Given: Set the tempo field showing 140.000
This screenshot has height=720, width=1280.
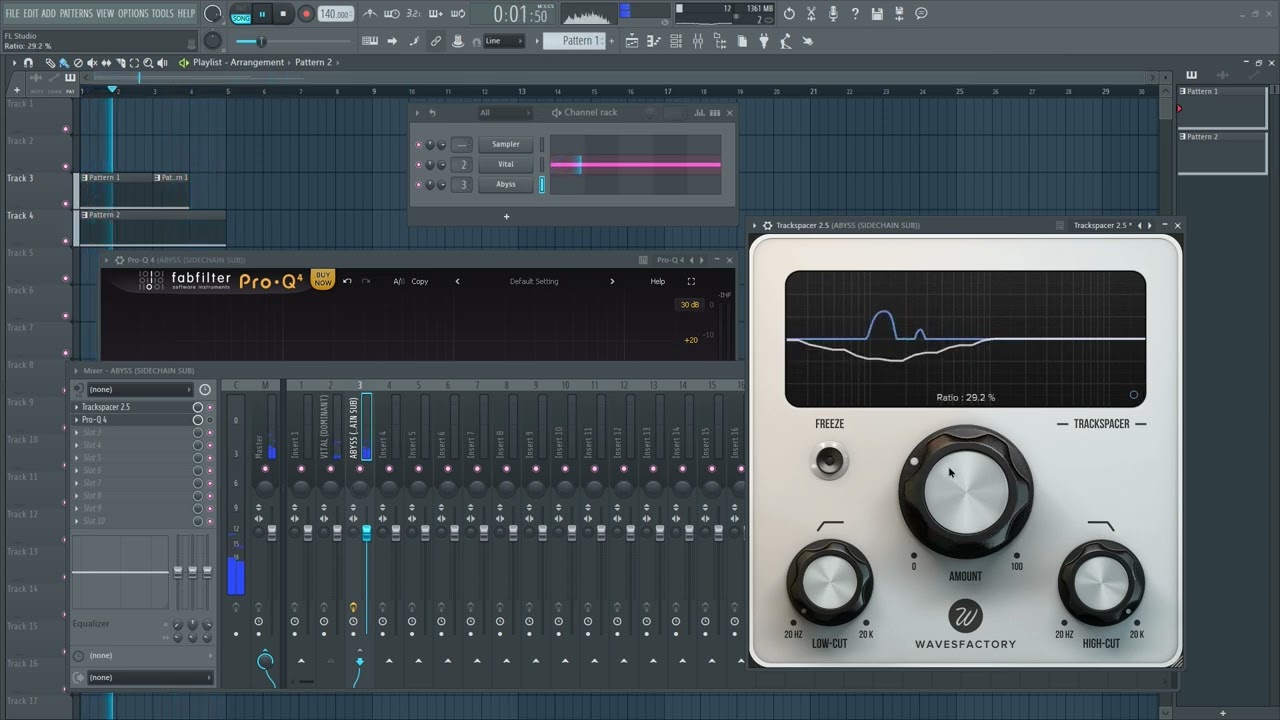Looking at the screenshot, I should coord(335,15).
